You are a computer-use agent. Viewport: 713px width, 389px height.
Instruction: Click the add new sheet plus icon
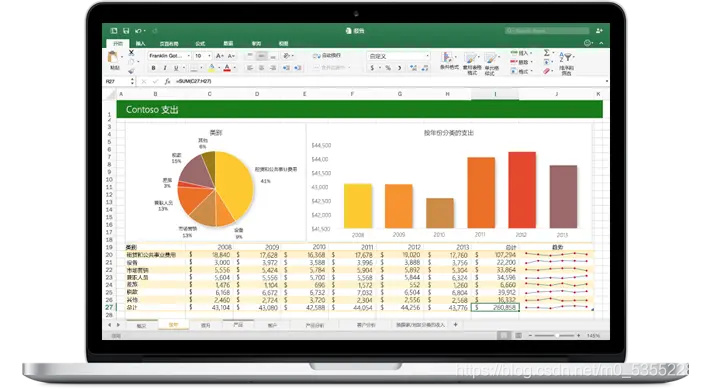[455, 324]
